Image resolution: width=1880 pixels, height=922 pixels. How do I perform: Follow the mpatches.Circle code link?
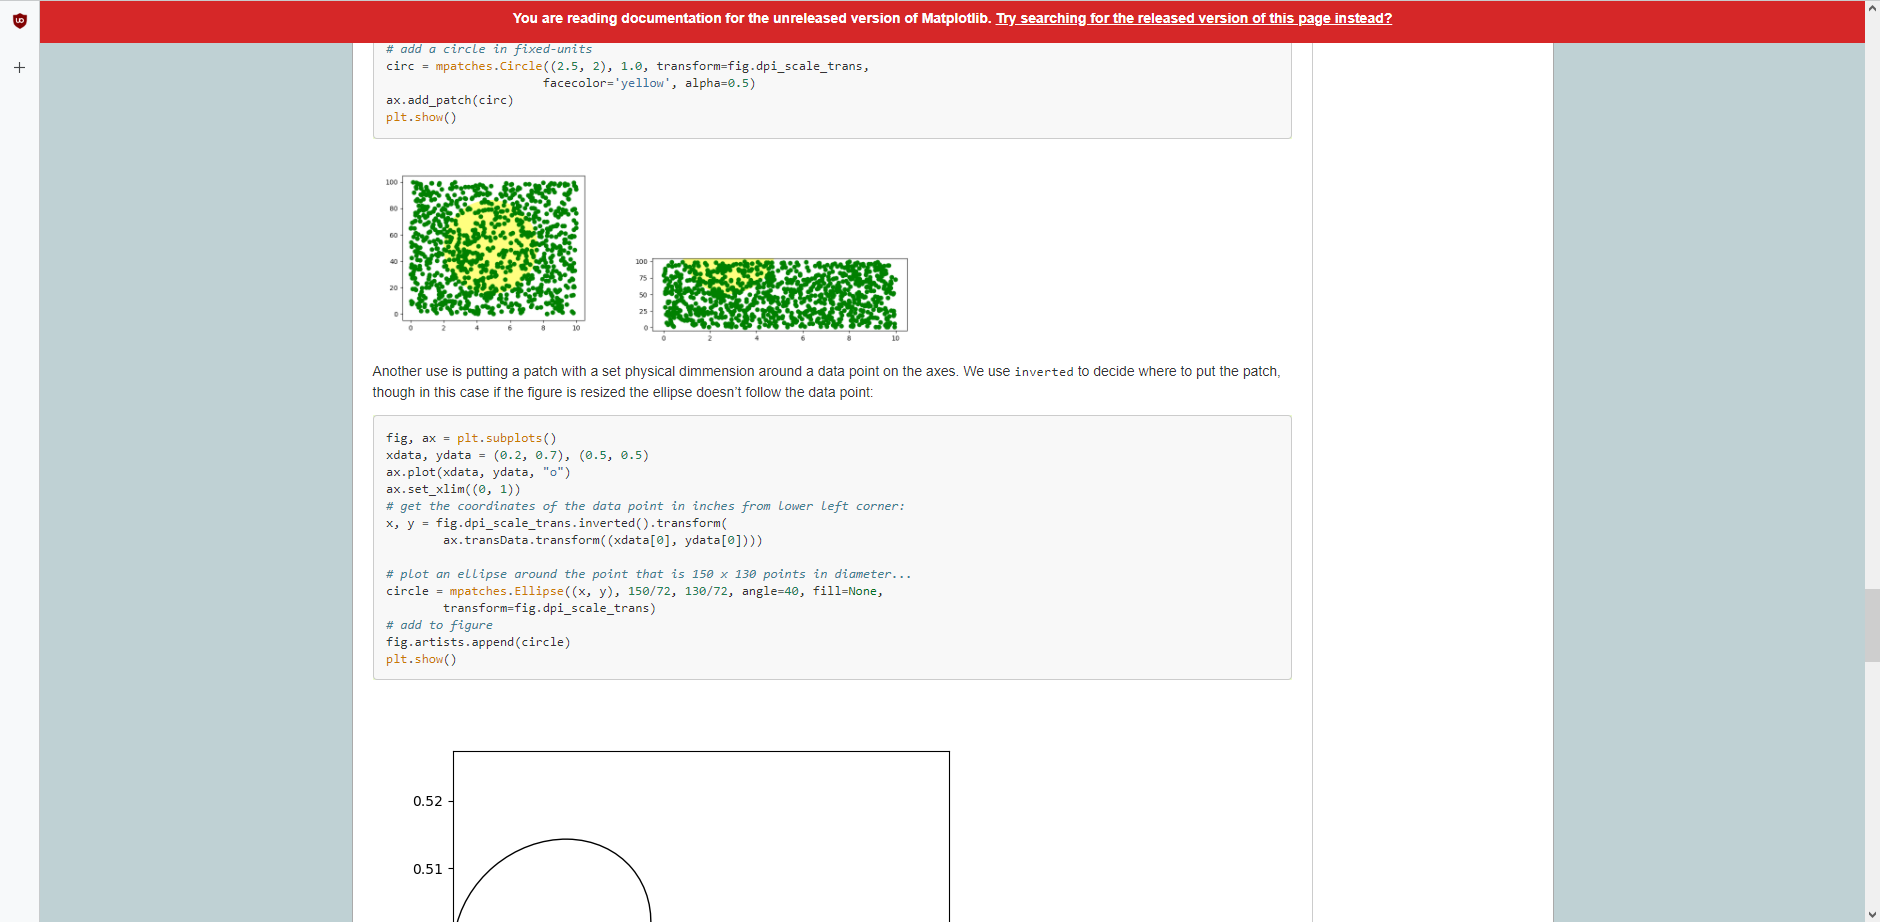[x=489, y=66]
